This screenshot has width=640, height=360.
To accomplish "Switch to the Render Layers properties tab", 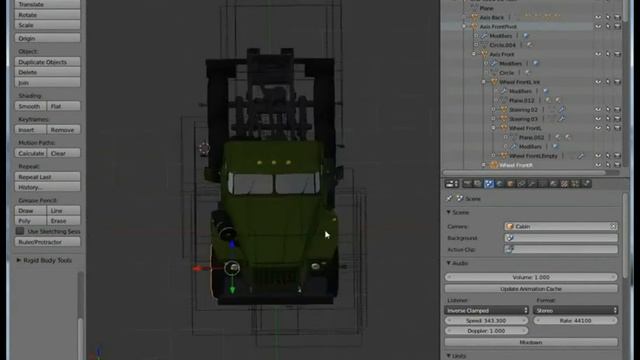I will coord(478,184).
